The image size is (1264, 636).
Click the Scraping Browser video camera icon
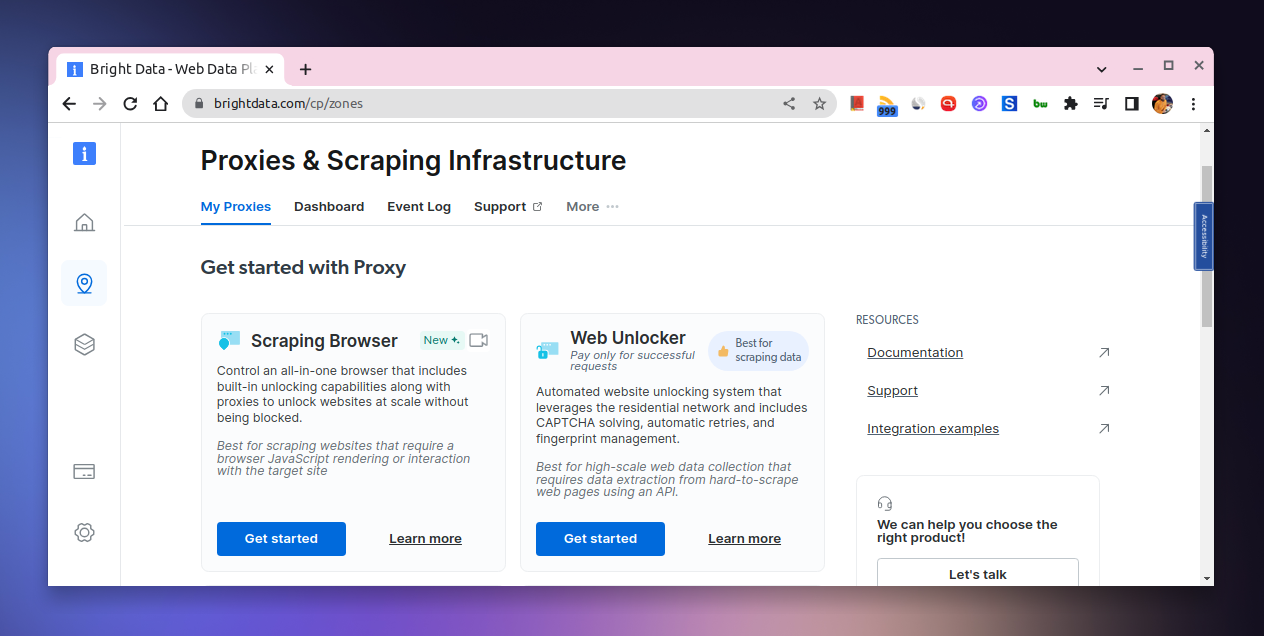[478, 340]
